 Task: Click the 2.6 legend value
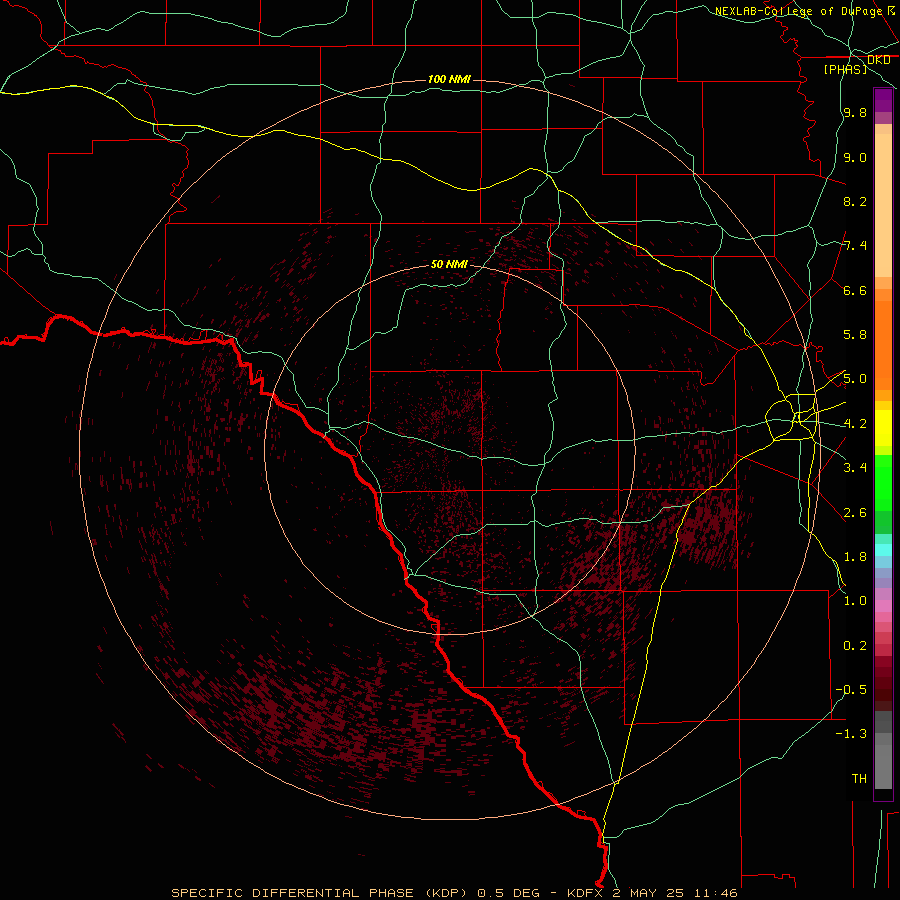[855, 513]
